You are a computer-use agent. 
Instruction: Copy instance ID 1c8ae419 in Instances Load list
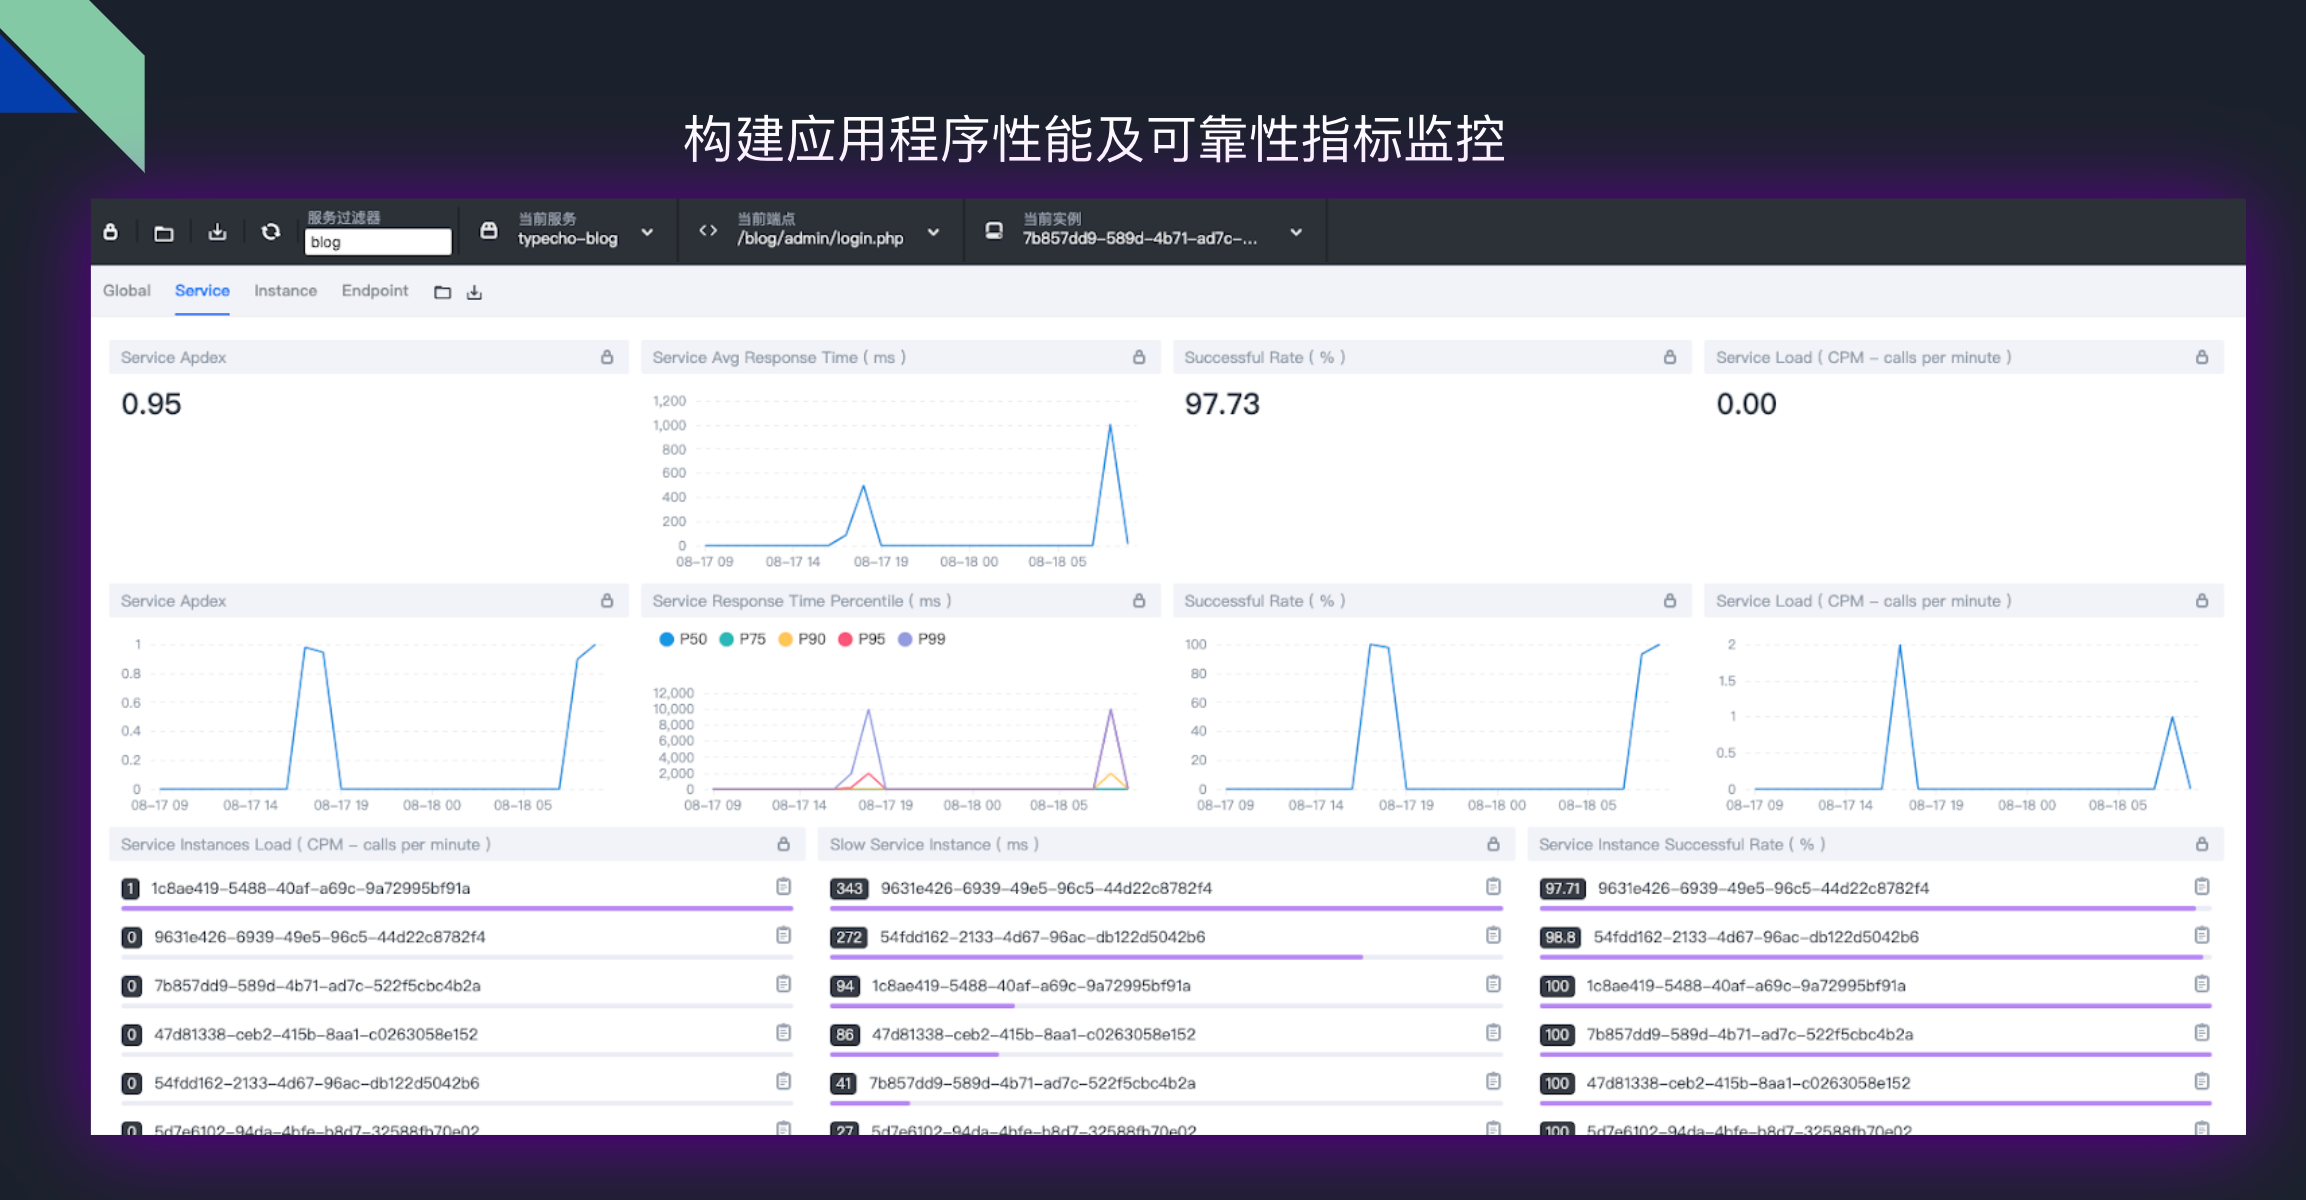[x=783, y=887]
